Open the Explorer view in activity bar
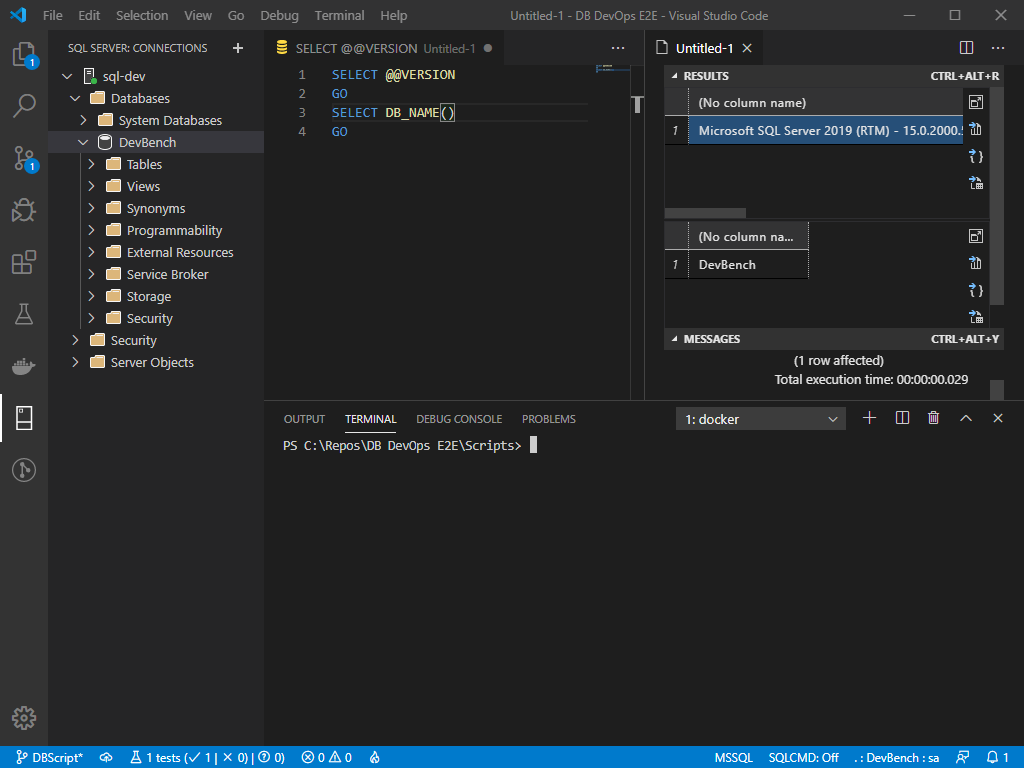 (24, 54)
